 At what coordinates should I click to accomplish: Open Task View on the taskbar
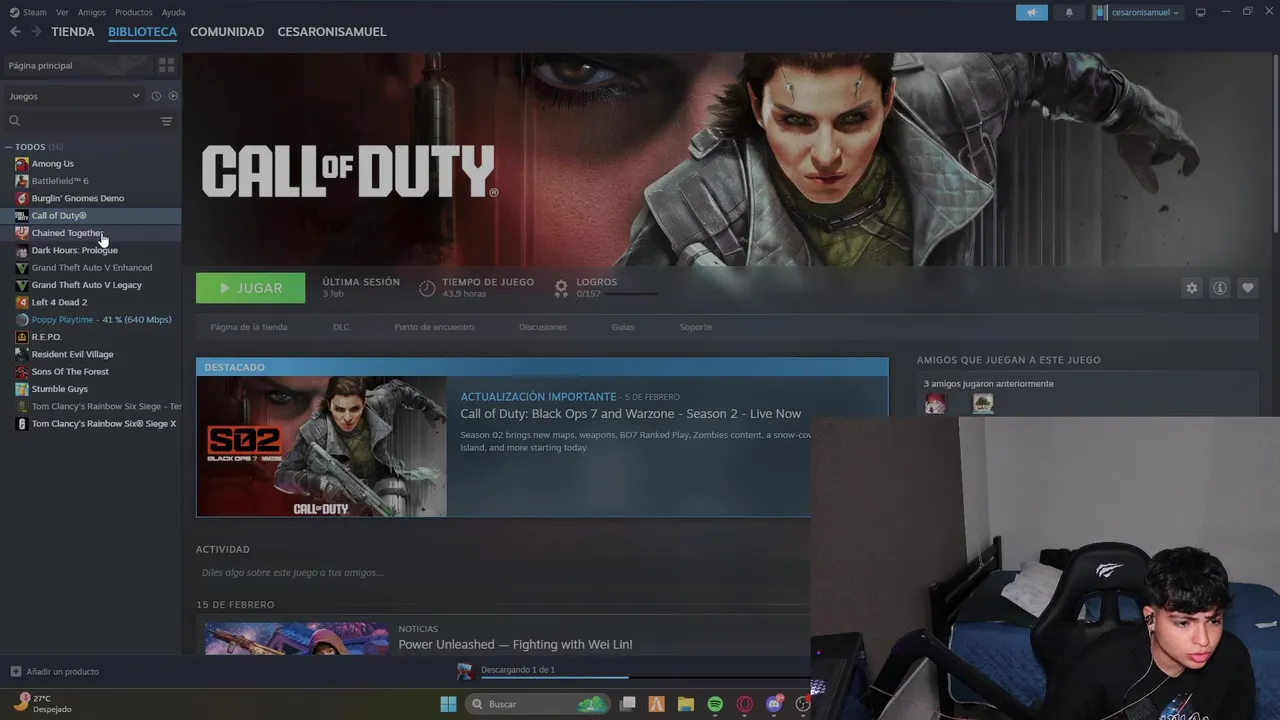tap(627, 704)
